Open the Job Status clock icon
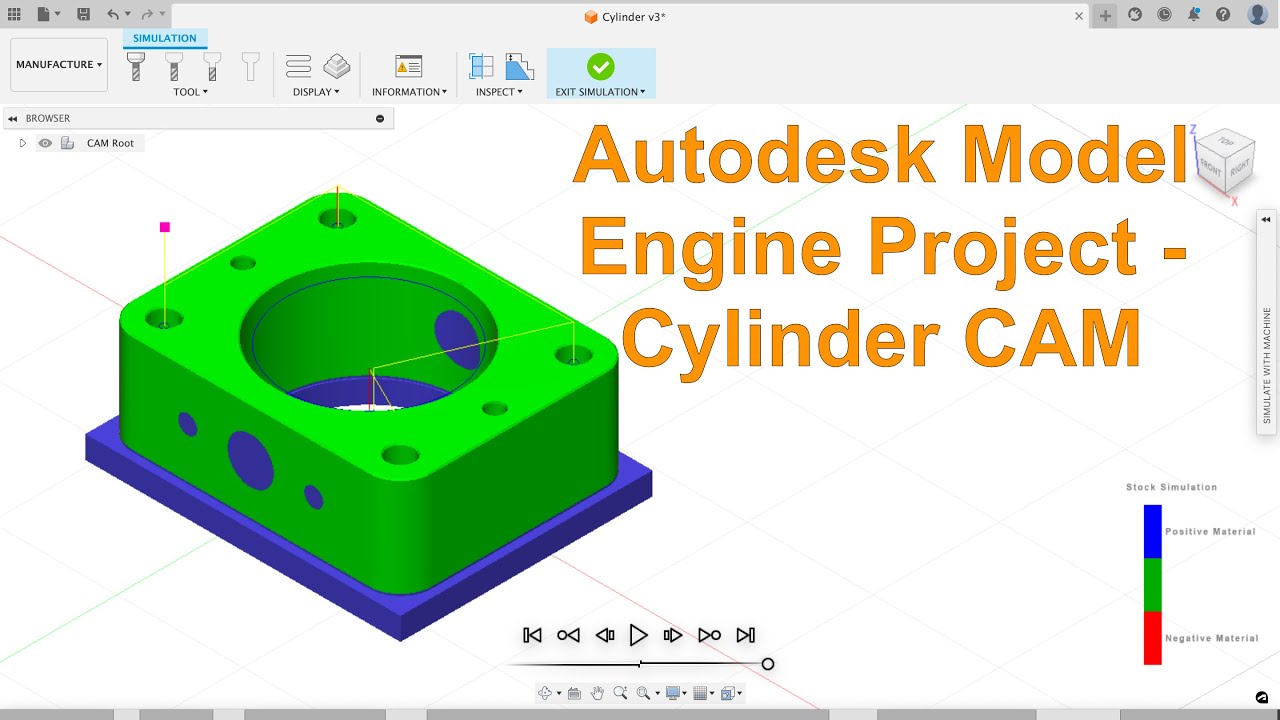Screen dimensions: 1280x720 (1164, 14)
